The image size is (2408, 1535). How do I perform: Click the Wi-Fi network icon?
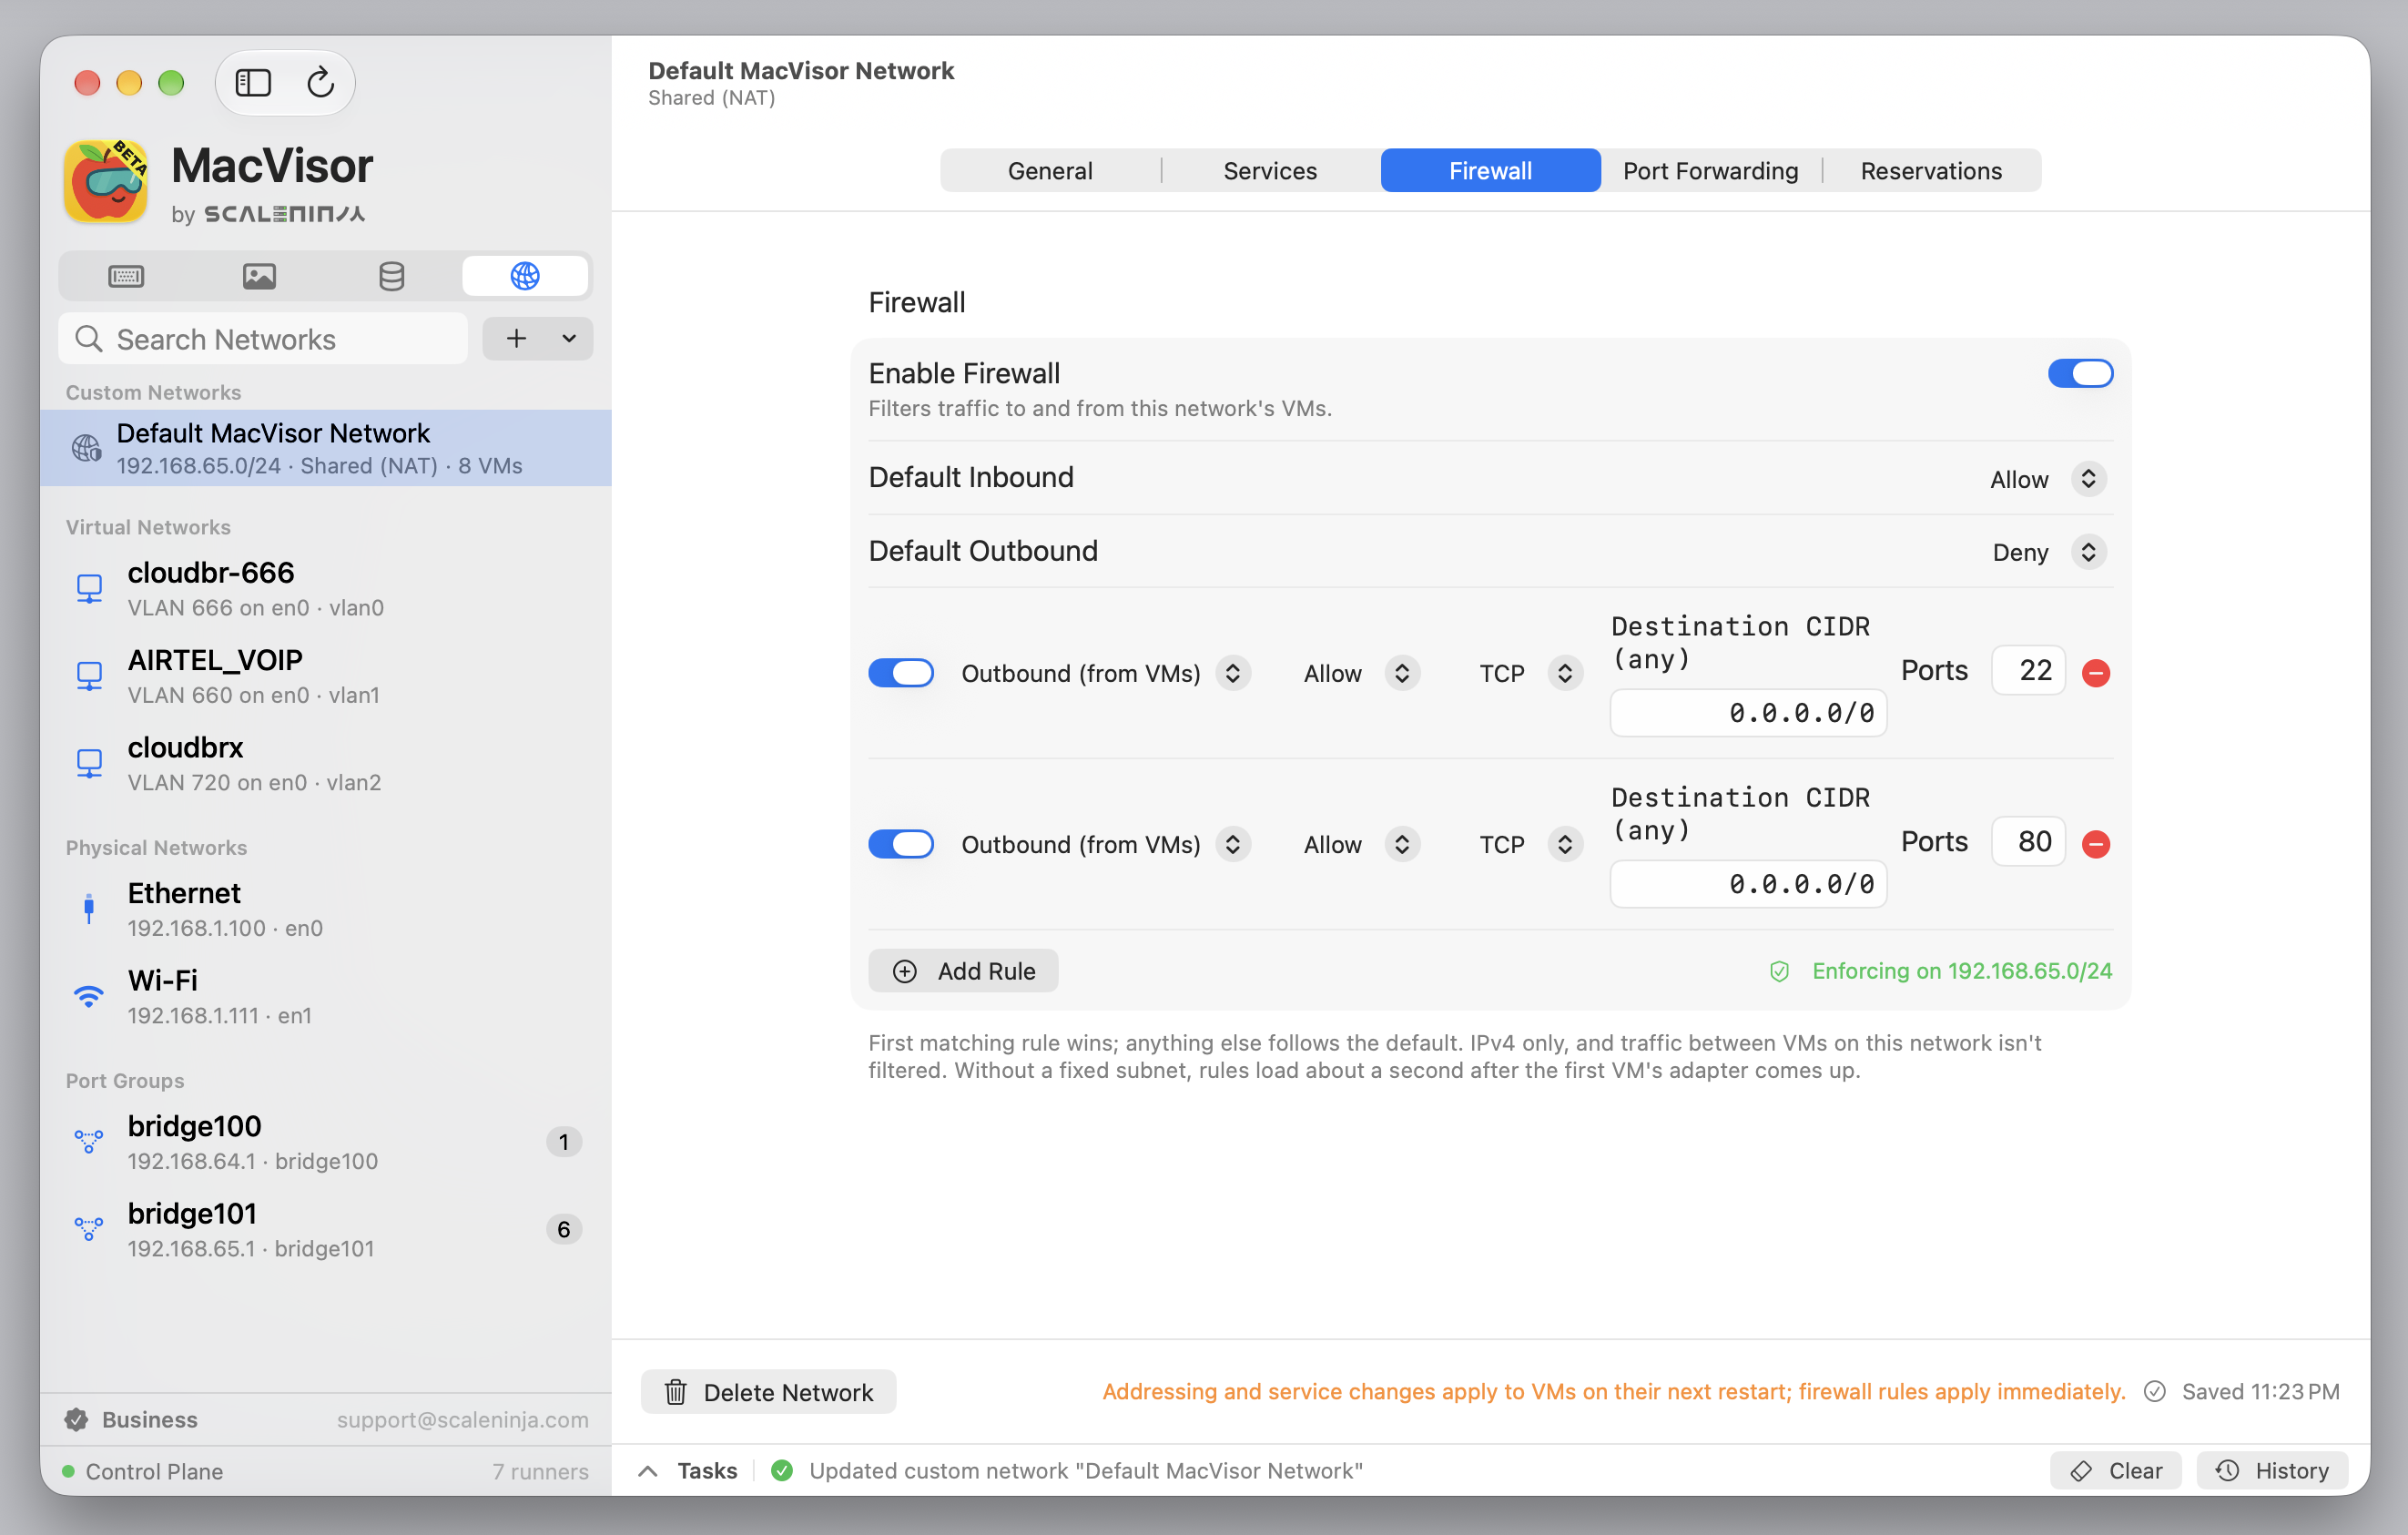pos(89,996)
